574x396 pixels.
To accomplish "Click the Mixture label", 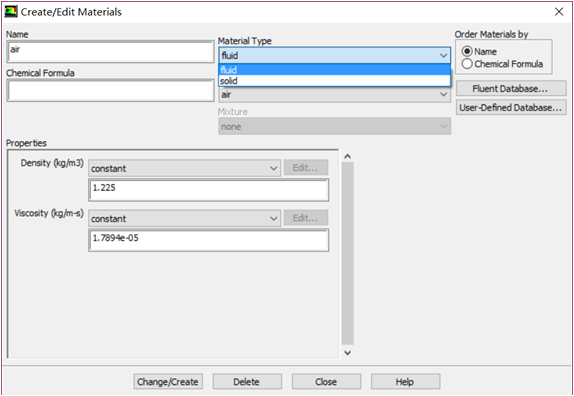I will 233,112.
